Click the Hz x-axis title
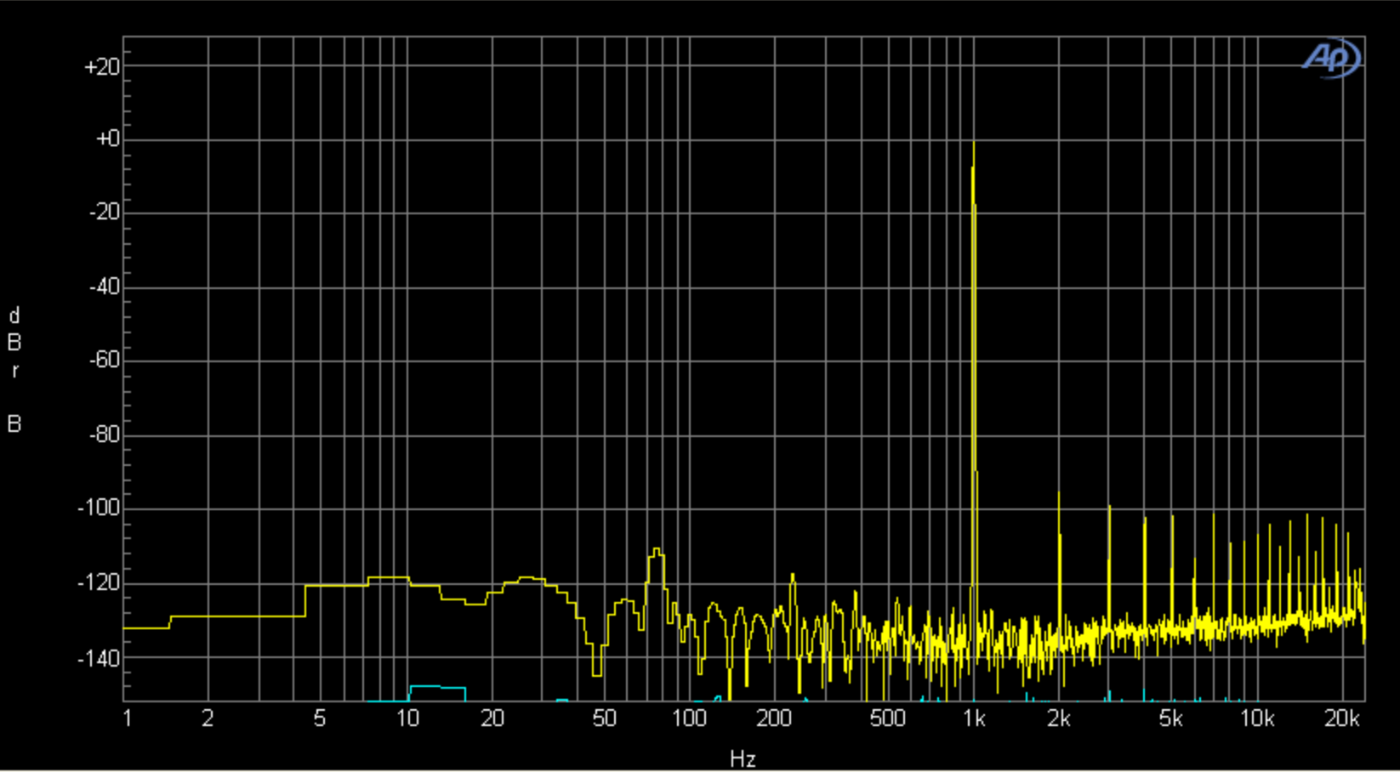Screen dimensions: 1400x772 click(x=742, y=759)
